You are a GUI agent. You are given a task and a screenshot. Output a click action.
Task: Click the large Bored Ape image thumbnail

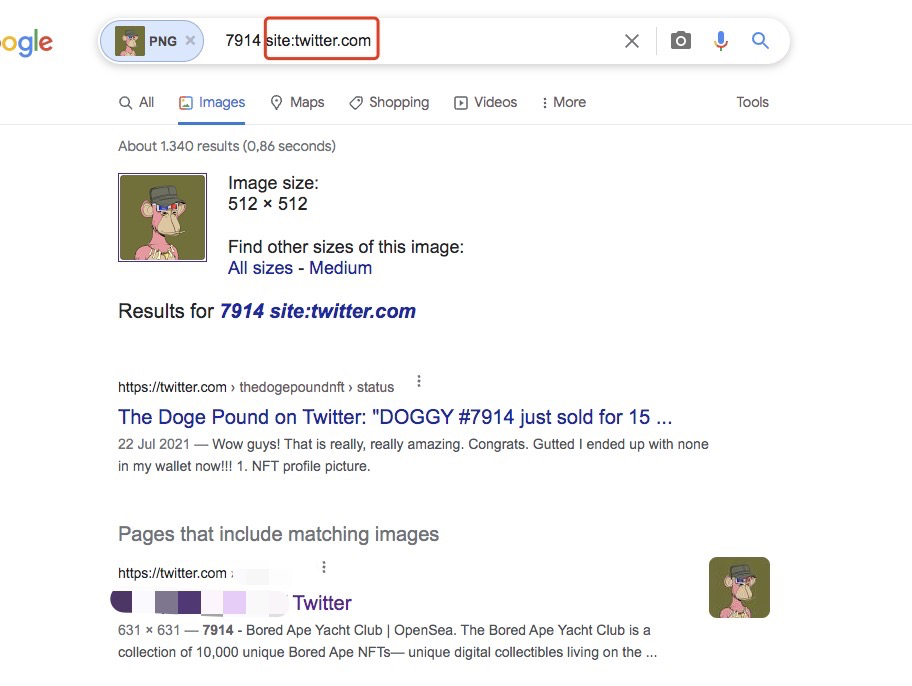(162, 217)
